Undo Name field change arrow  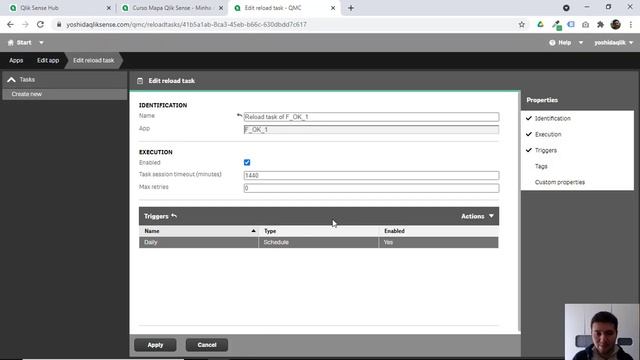[239, 116]
